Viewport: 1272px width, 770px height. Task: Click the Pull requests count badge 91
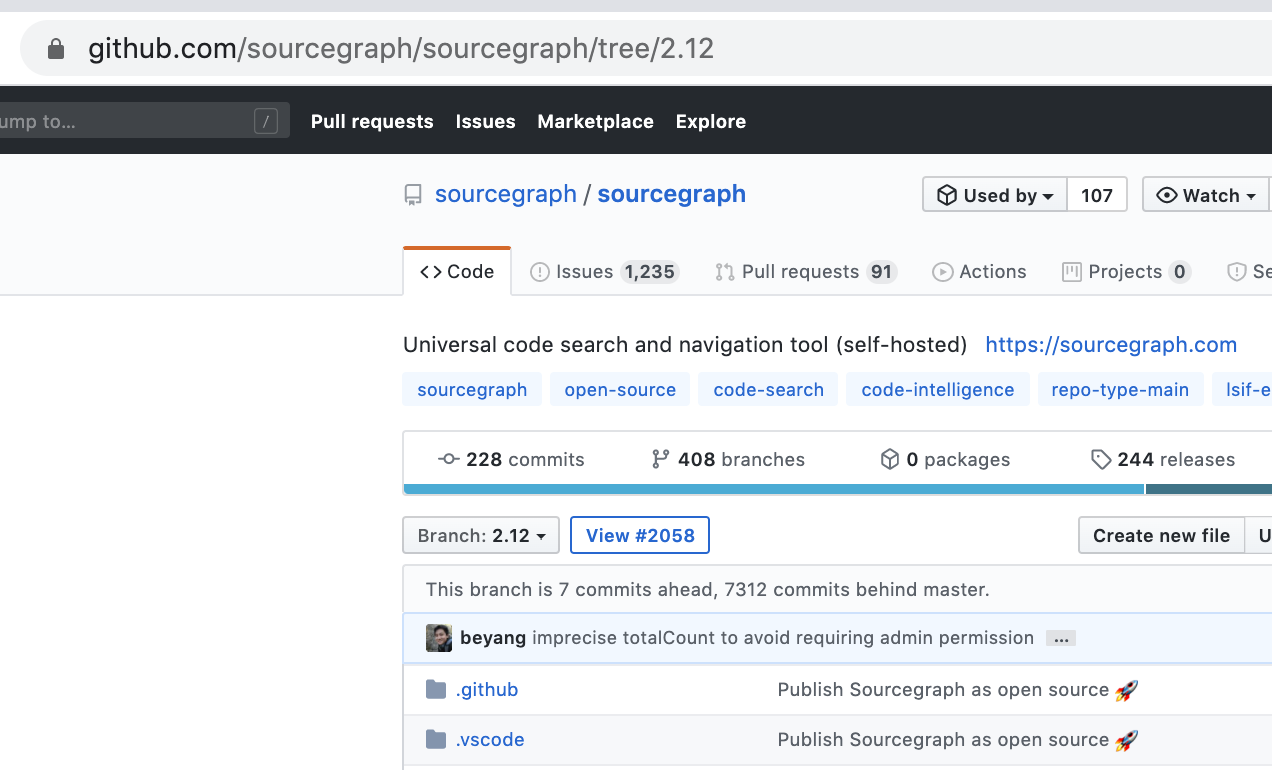pyautogui.click(x=881, y=272)
